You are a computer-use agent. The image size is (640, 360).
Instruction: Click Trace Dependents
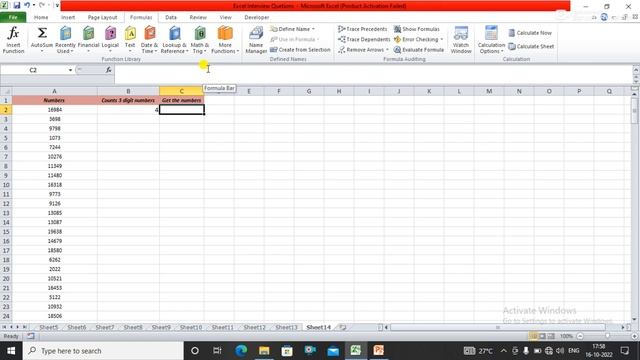point(364,39)
